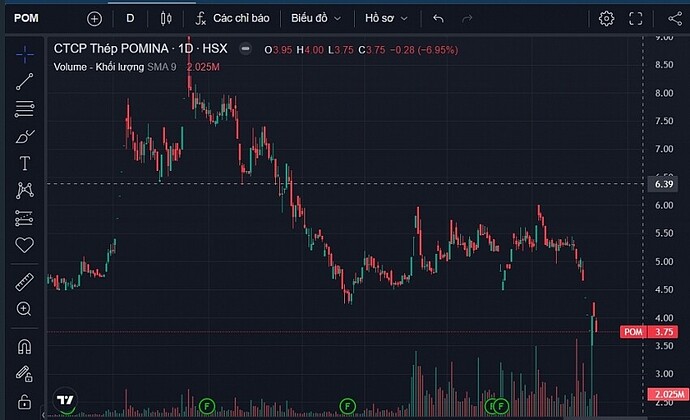Open chart settings gear
Image resolution: width=690 pixels, height=420 pixels.
(606, 18)
